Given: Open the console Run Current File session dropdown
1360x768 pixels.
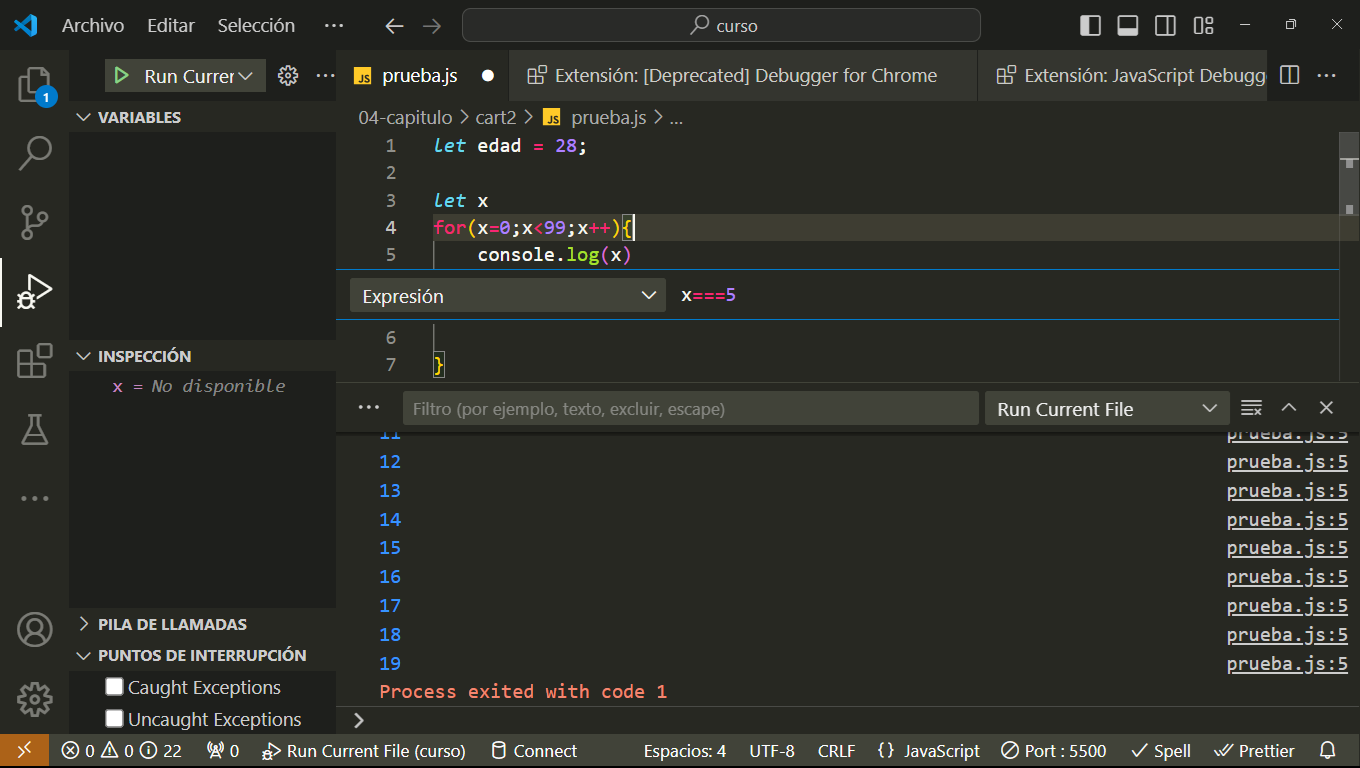Looking at the screenshot, I should pyautogui.click(x=1107, y=408).
